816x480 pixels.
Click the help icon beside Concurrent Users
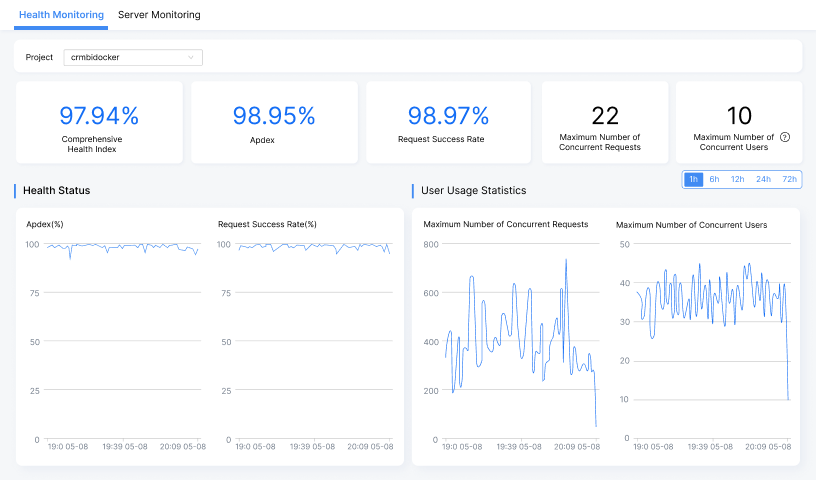(785, 137)
